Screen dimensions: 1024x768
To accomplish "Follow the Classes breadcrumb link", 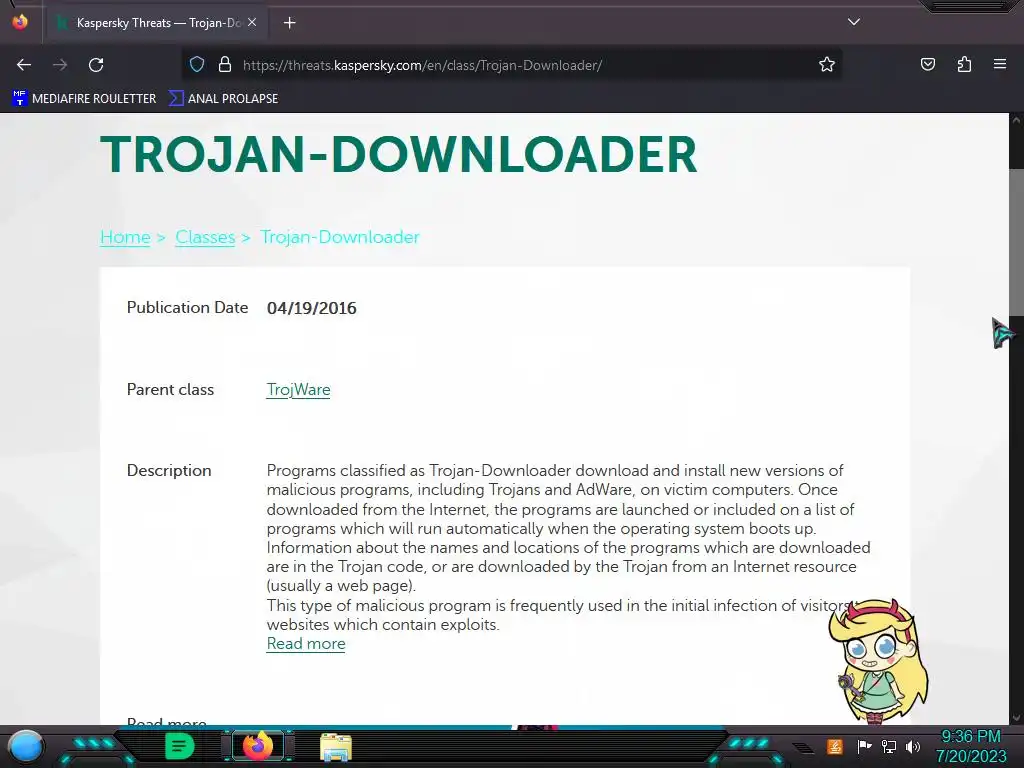I will pos(205,237).
